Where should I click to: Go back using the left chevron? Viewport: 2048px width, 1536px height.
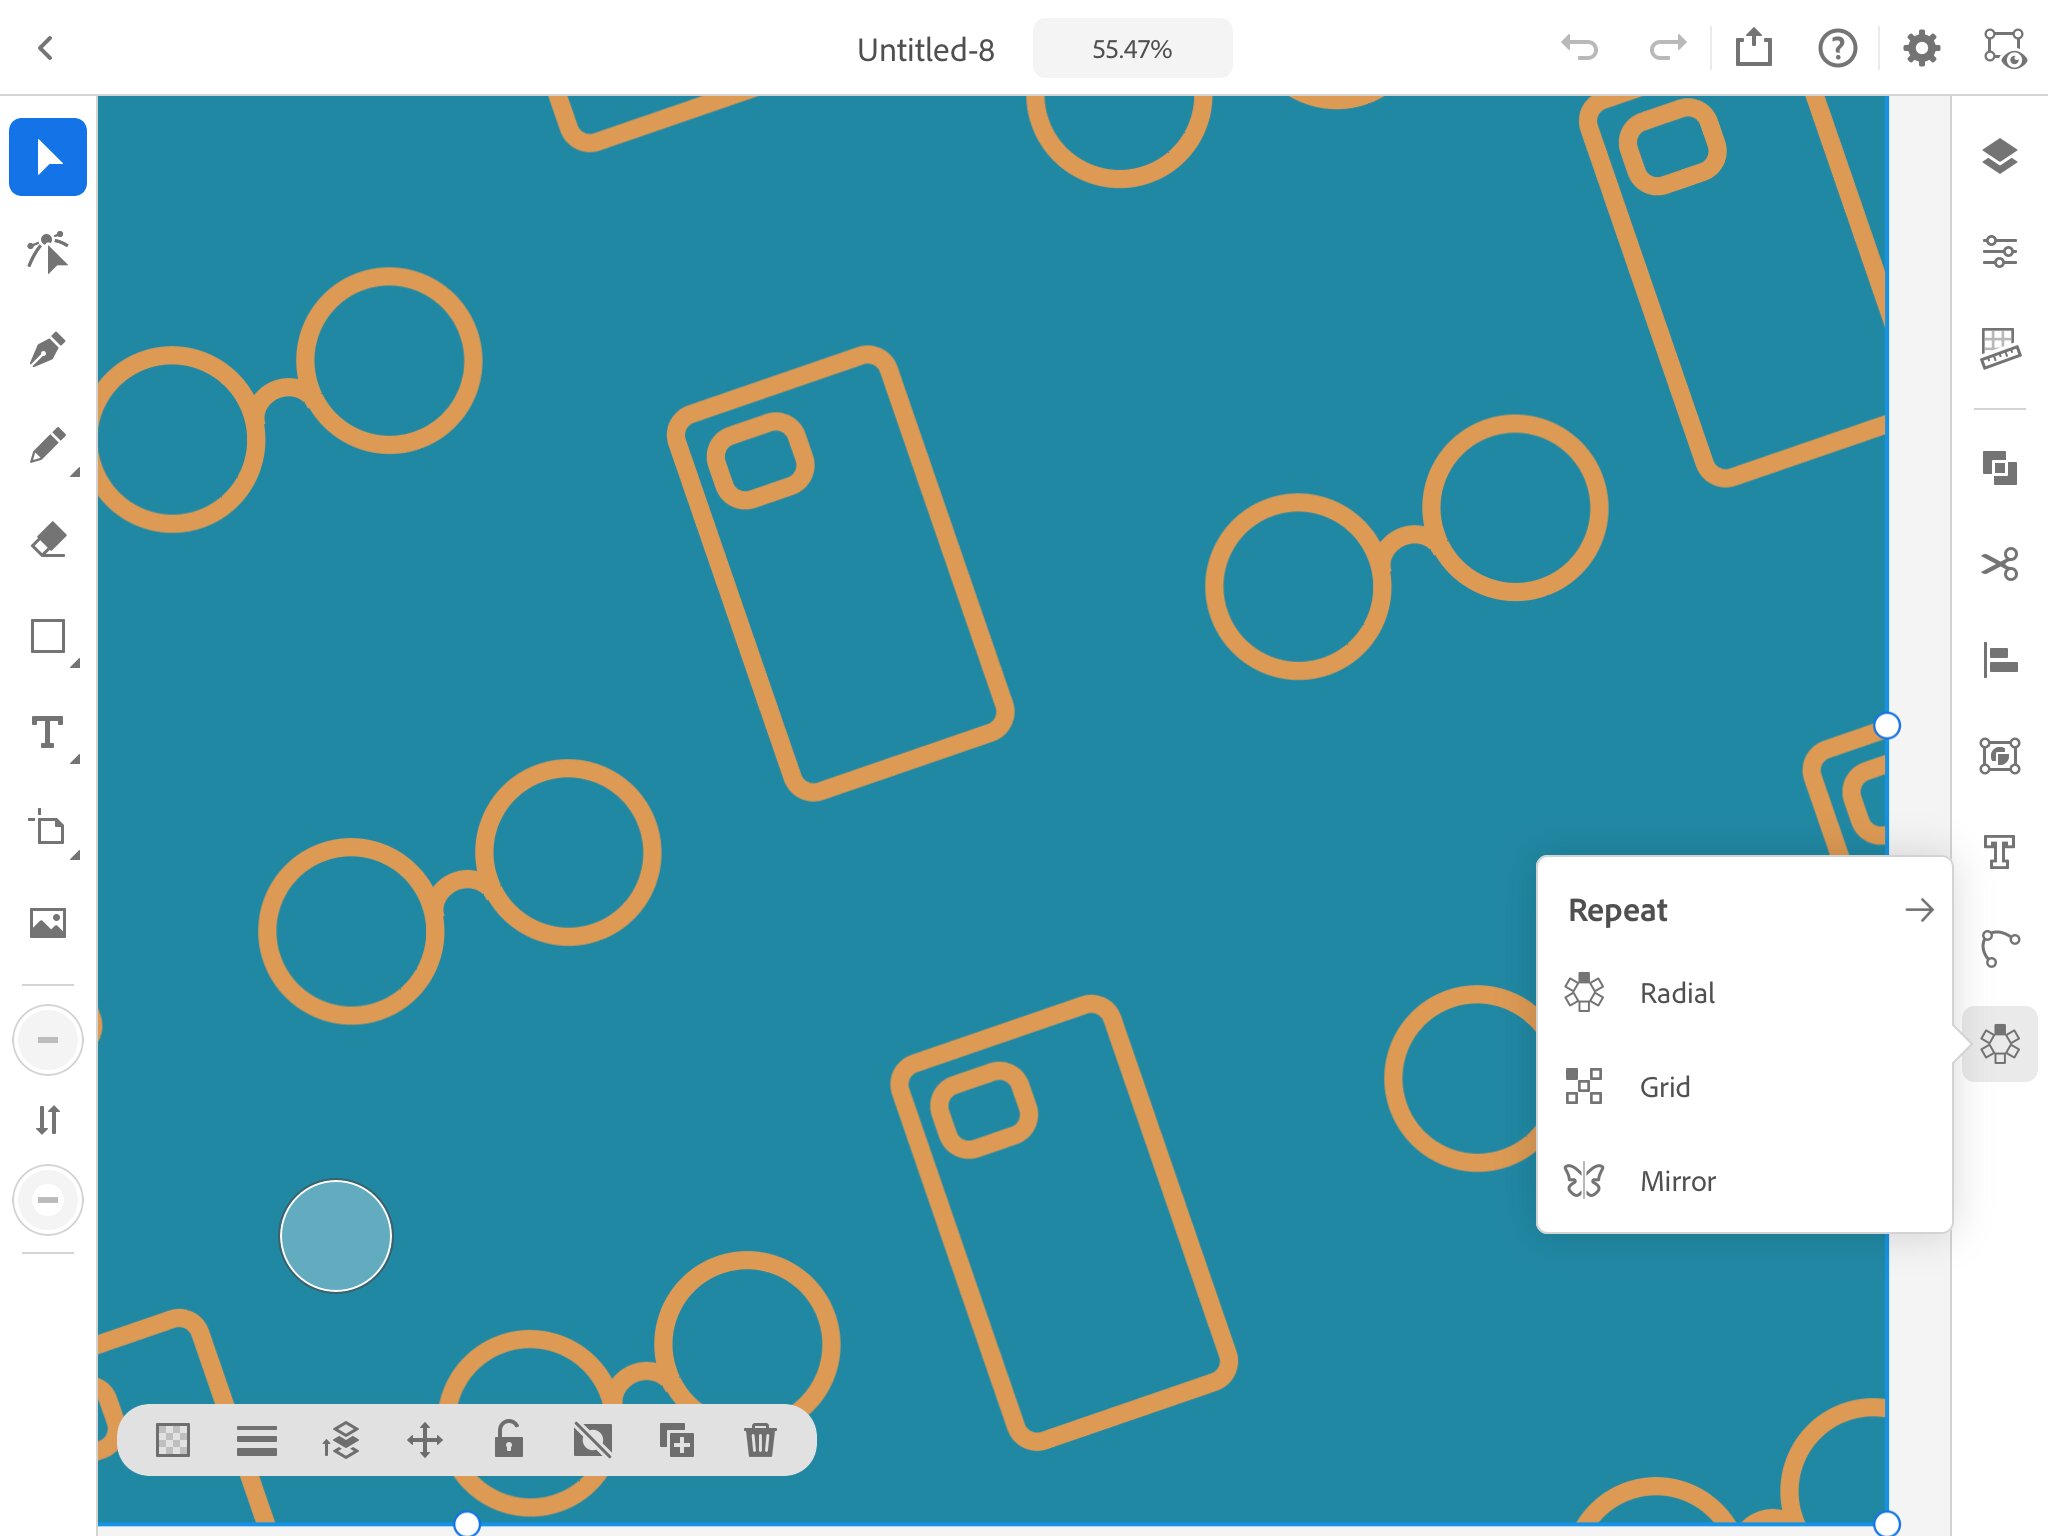[x=45, y=48]
